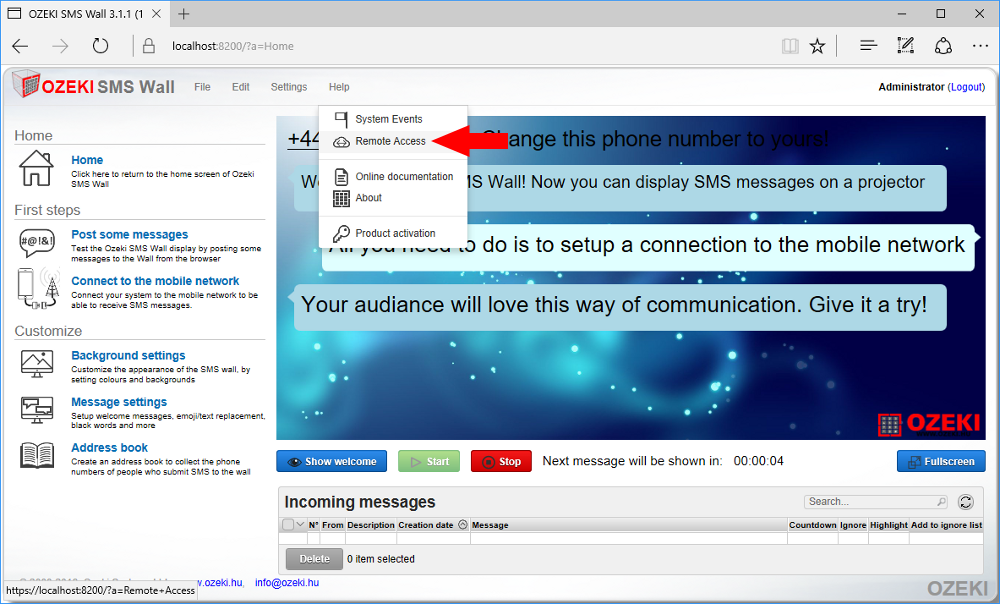The width and height of the screenshot is (1000, 604).
Task: Toggle Creation date sort order arrow
Action: (463, 525)
